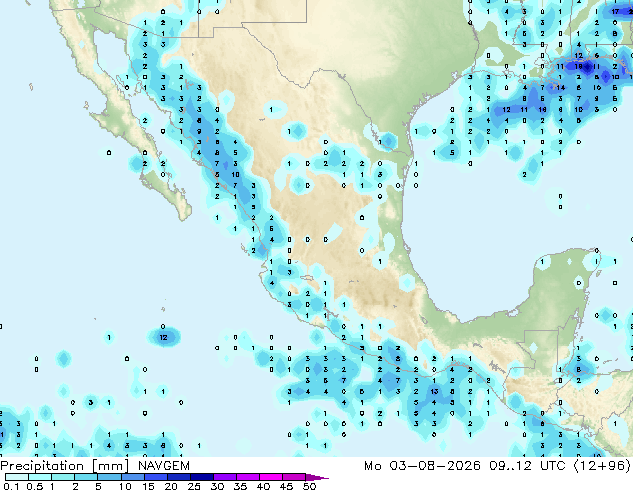
Task: Click the arrow tip beyond 50 on the color scale
Action: (x=317, y=477)
